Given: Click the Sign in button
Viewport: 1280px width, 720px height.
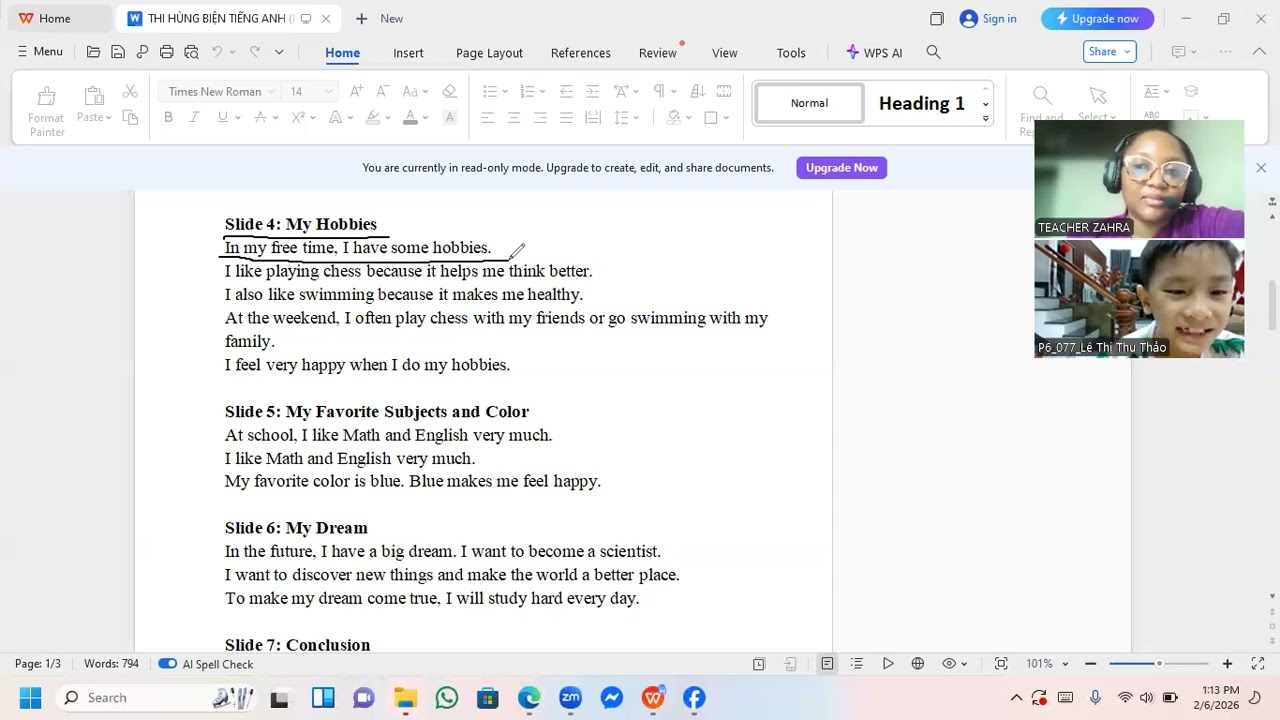Looking at the screenshot, I should pyautogui.click(x=988, y=19).
